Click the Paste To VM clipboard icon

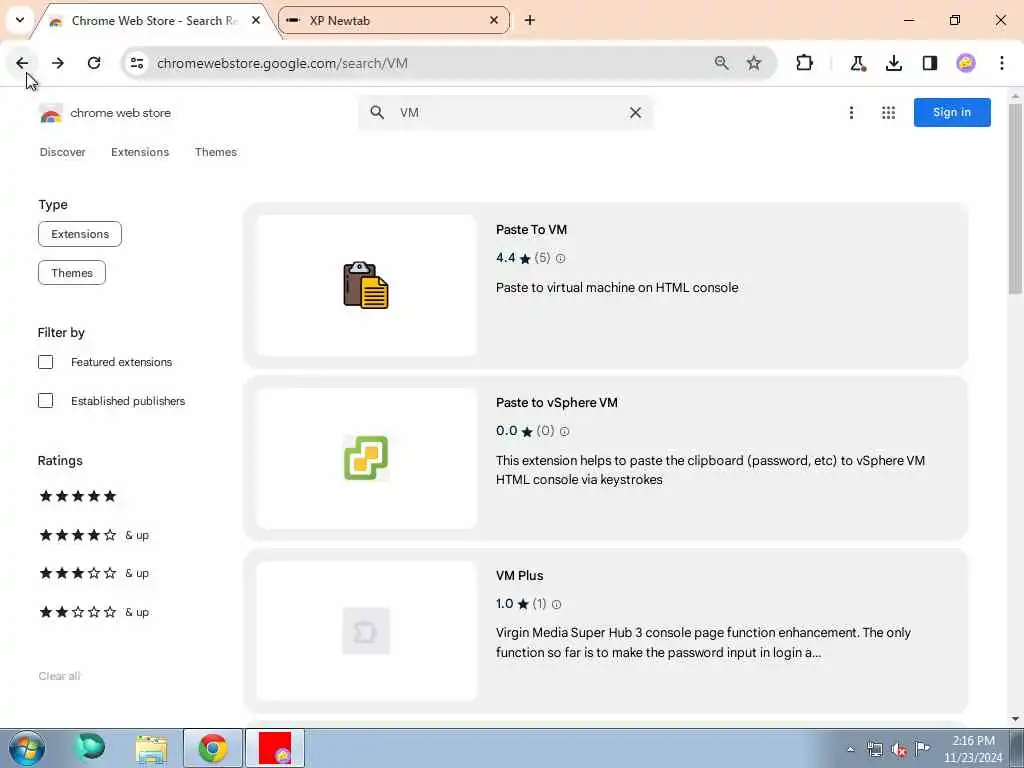point(366,285)
